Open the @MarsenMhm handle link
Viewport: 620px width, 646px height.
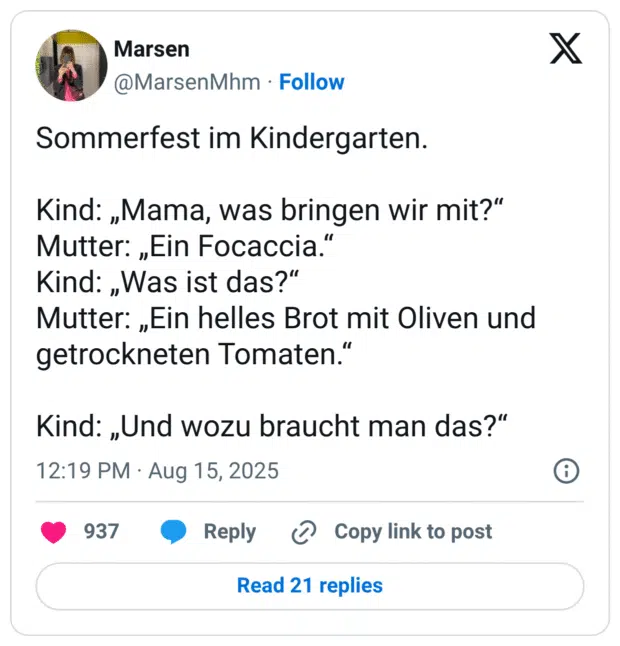187,82
